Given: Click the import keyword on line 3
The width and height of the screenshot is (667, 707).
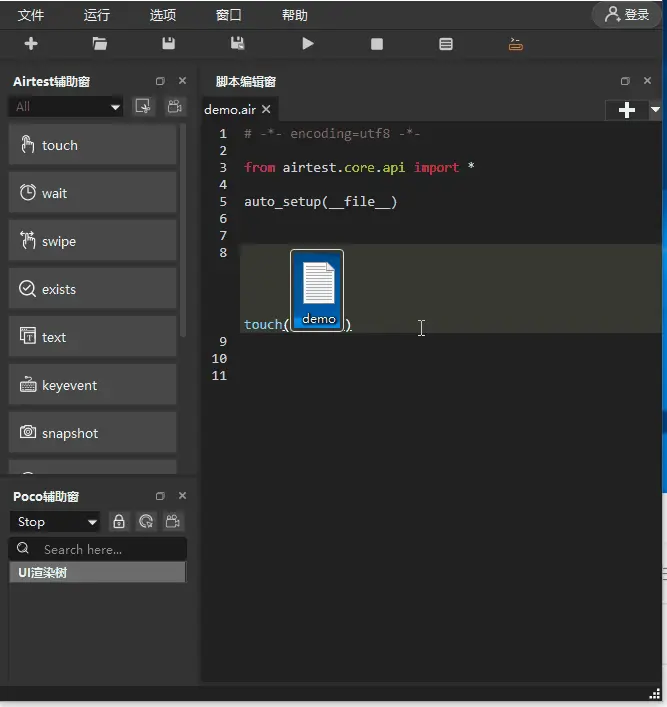Looking at the screenshot, I should pos(436,167).
